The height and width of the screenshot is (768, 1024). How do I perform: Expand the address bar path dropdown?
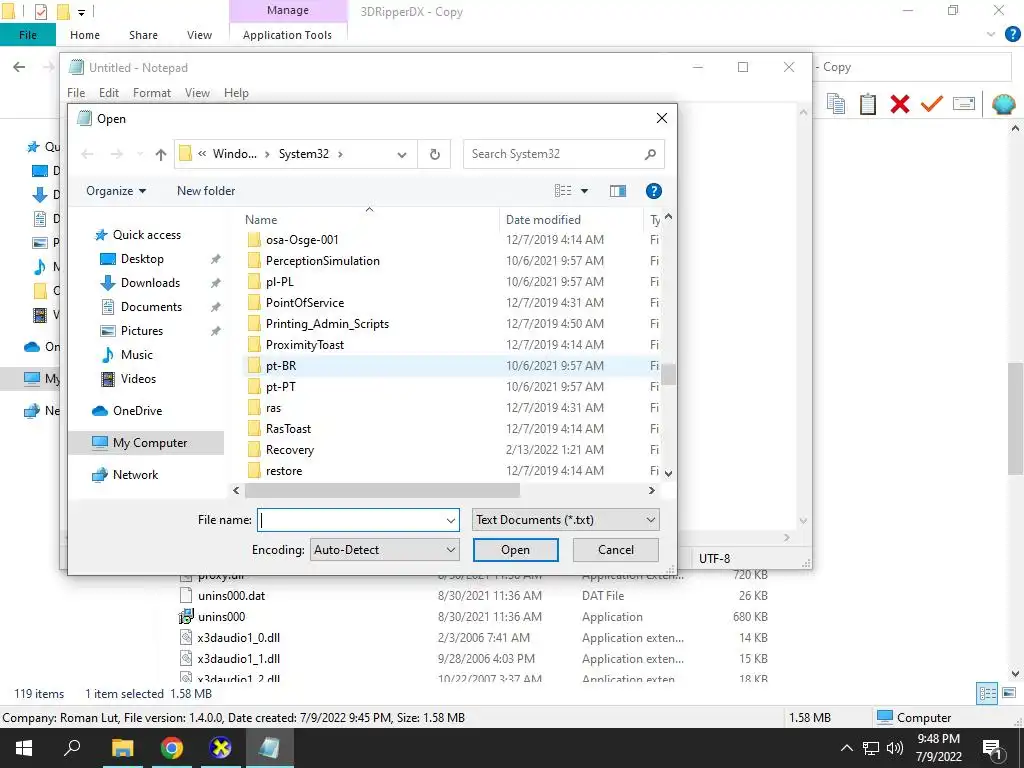402,154
